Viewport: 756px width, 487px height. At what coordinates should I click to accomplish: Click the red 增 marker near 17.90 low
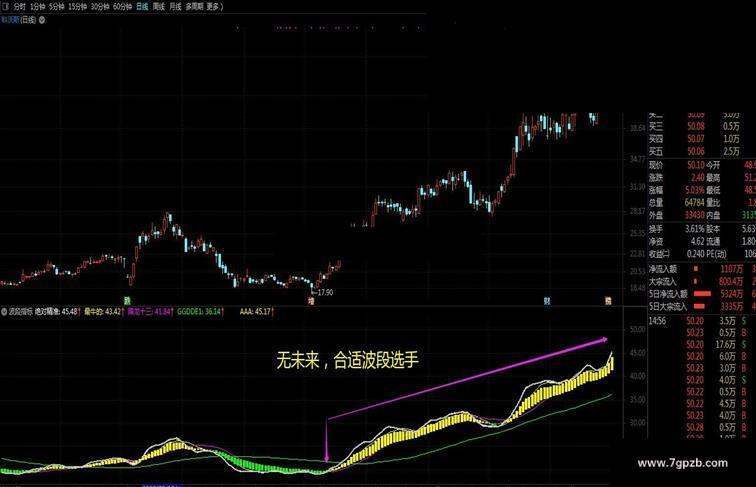pyautogui.click(x=311, y=300)
